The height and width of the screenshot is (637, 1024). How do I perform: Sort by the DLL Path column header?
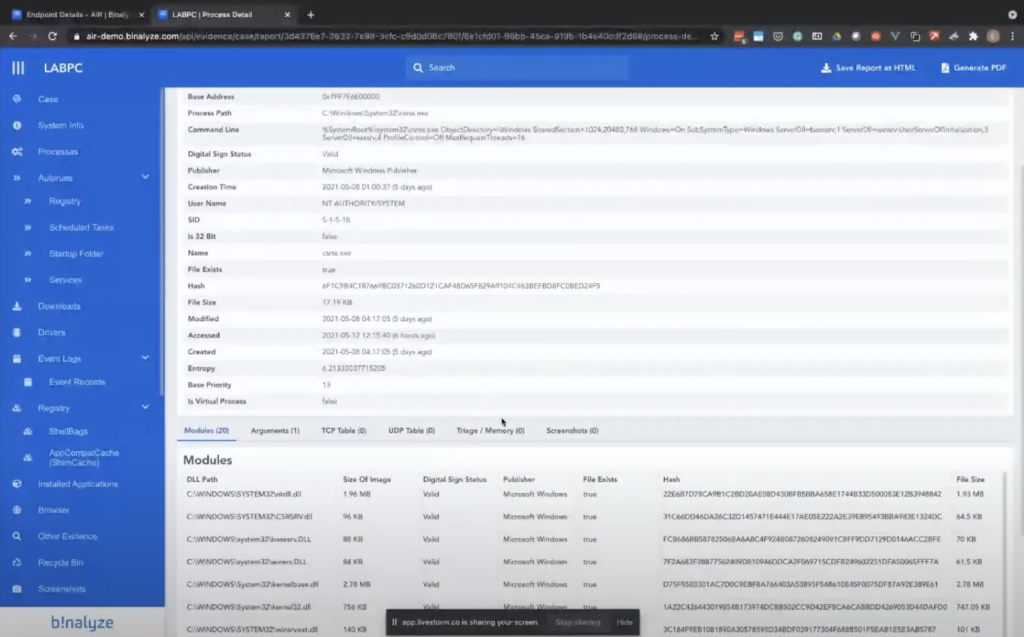[x=202, y=479]
